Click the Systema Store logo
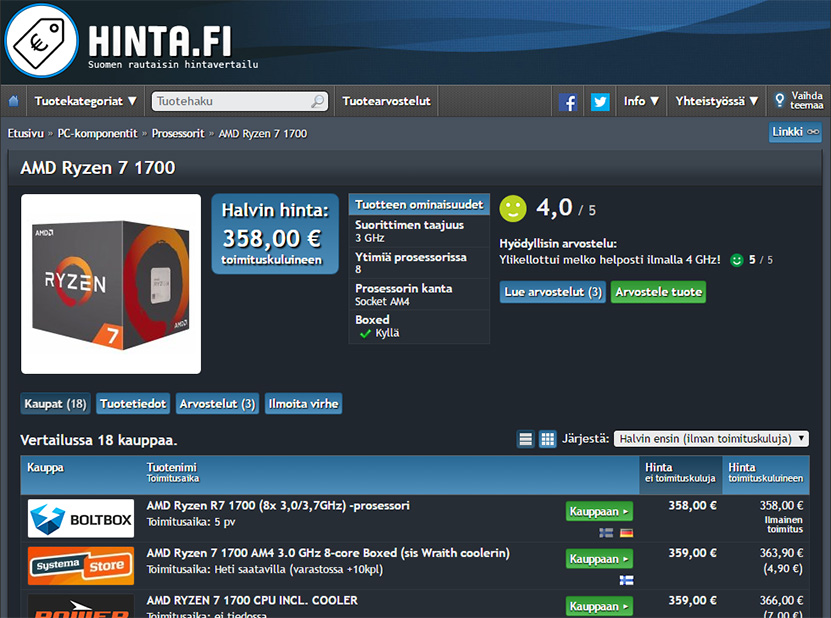Screen dimensions: 831x618 coord(81,566)
